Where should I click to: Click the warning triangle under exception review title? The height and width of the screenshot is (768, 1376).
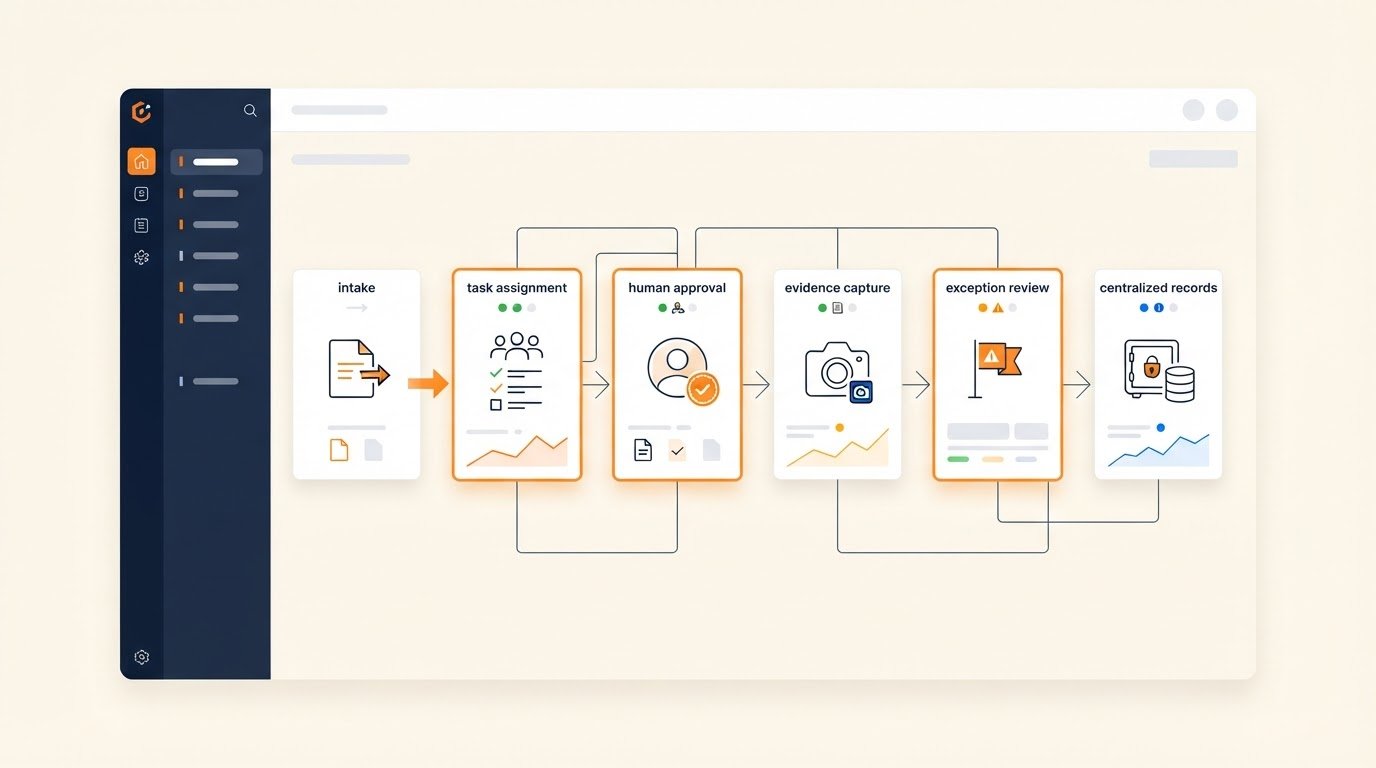[x=998, y=308]
